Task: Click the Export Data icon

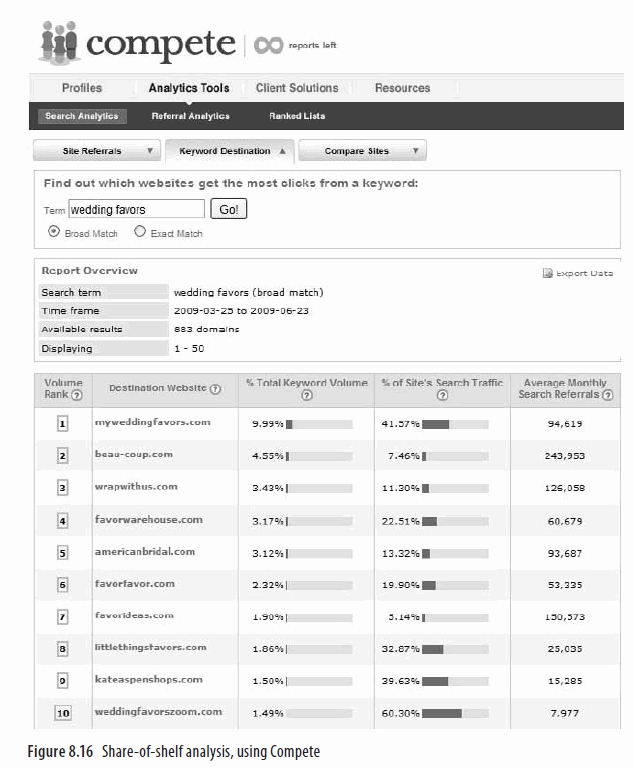Action: pos(547,273)
